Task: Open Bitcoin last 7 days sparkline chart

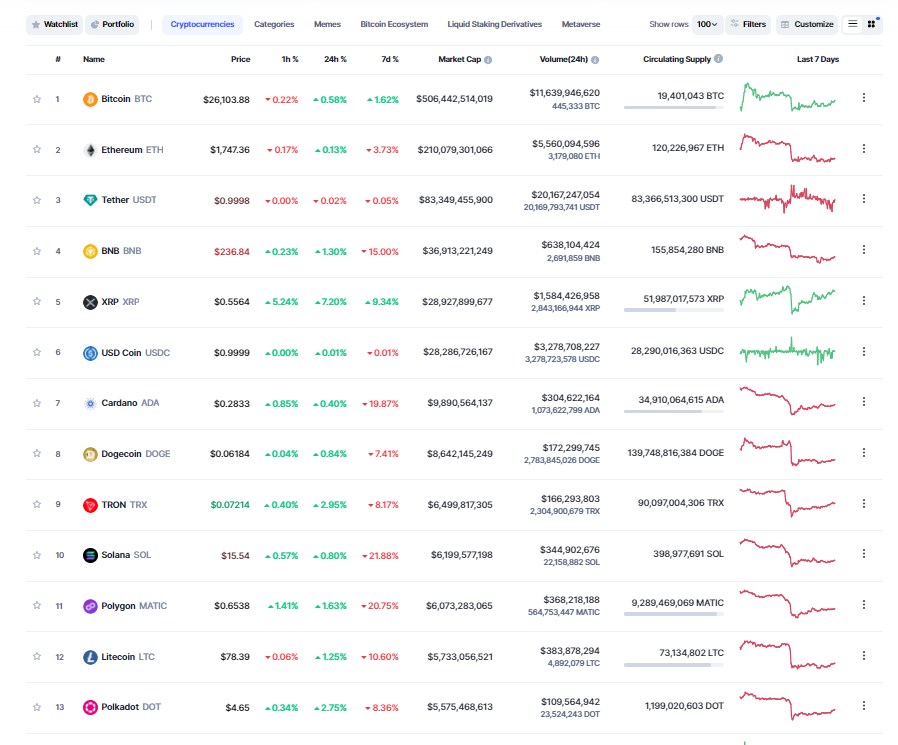Action: (x=787, y=97)
